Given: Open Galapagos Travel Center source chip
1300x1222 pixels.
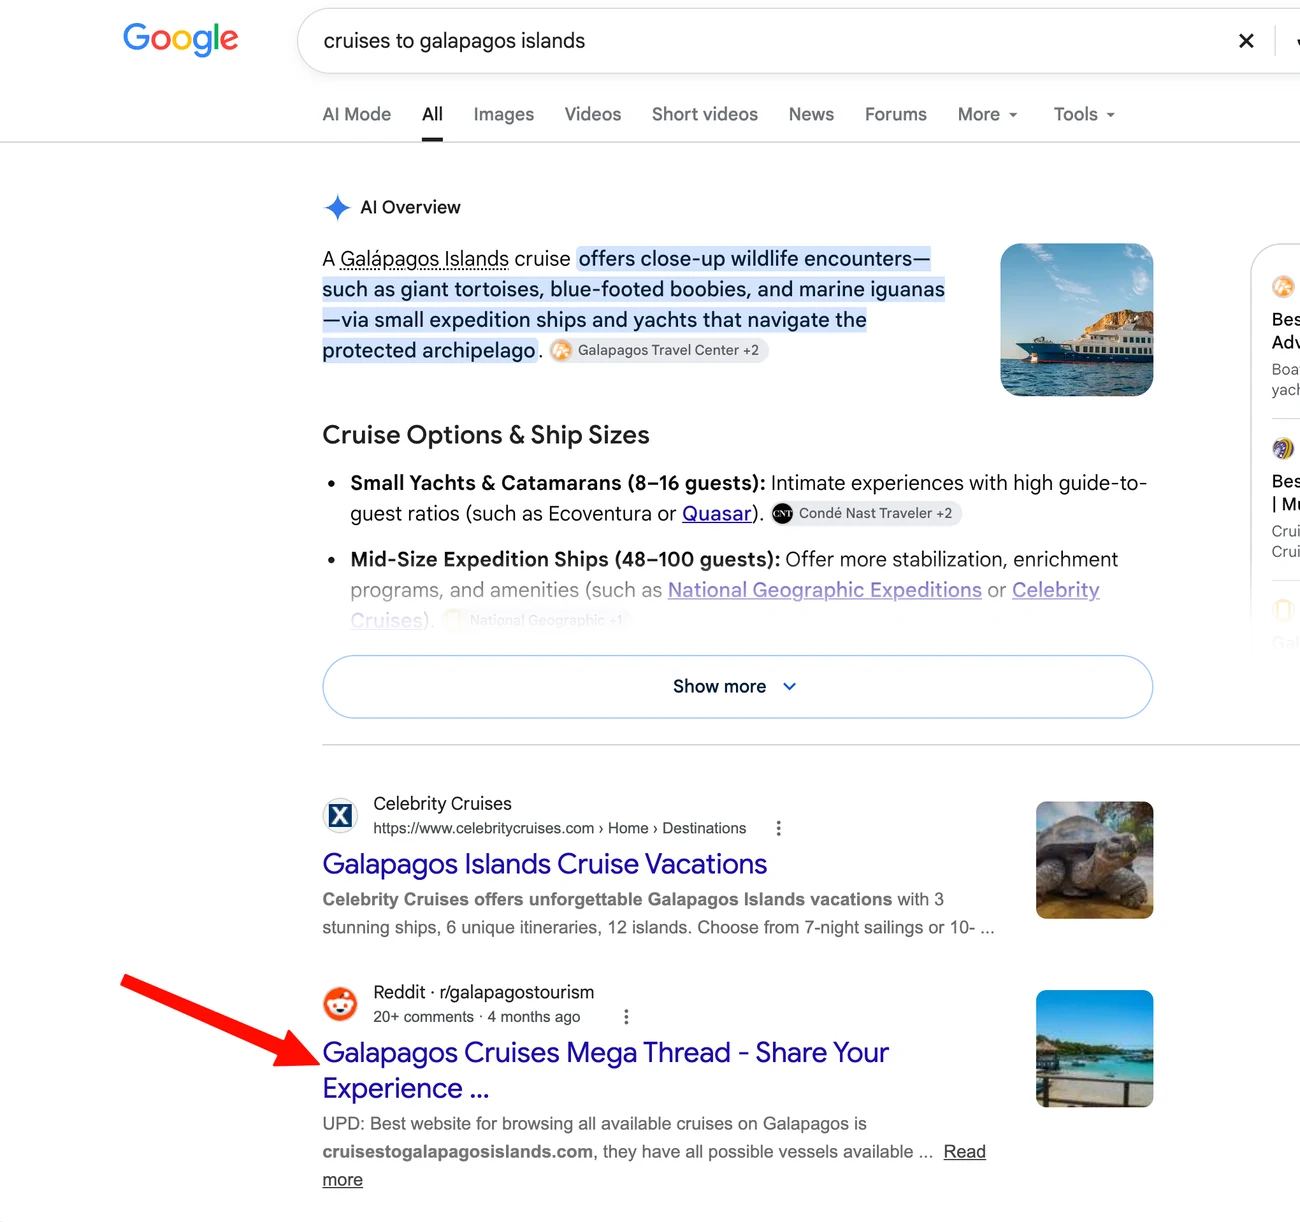Looking at the screenshot, I should (658, 350).
